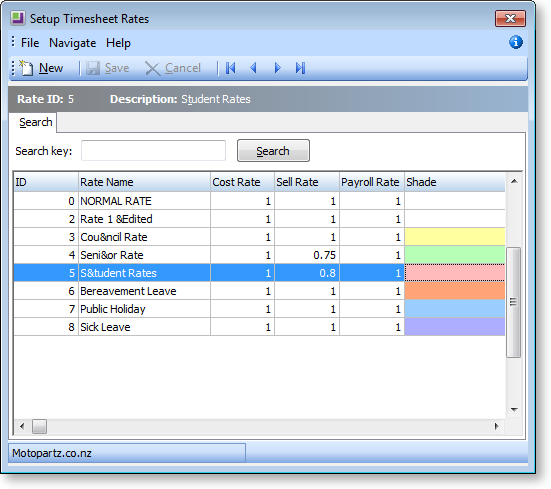
Task: Select the yellow shade of Council Rate
Action: [455, 237]
